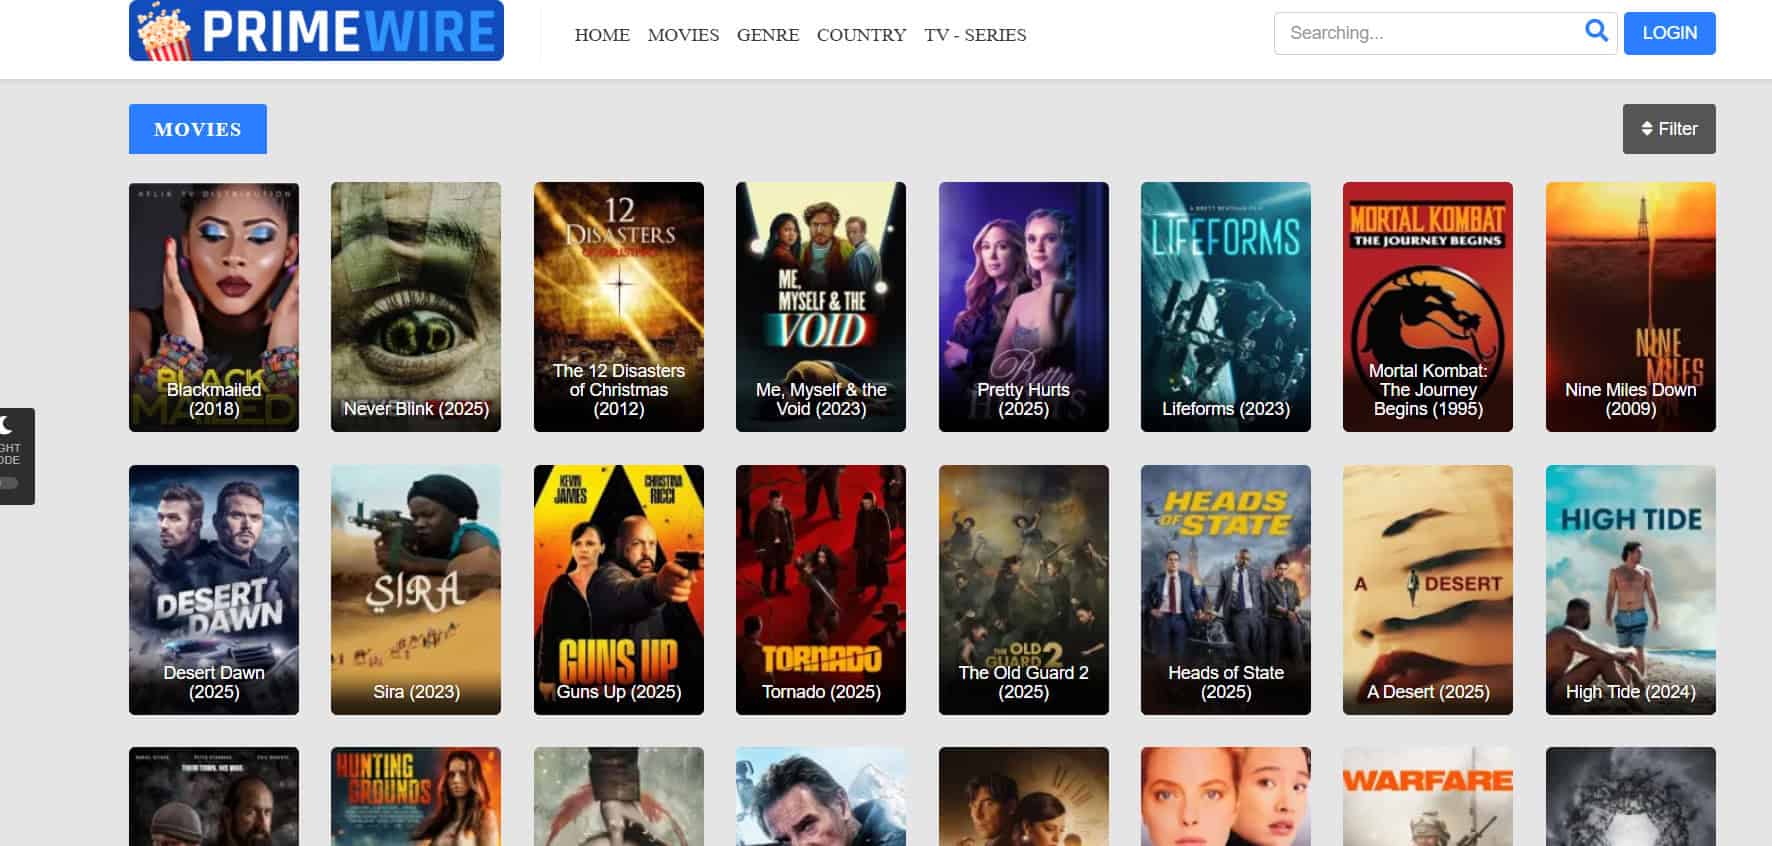The width and height of the screenshot is (1772, 846).
Task: Open the Filter dropdown
Action: [x=1668, y=129]
